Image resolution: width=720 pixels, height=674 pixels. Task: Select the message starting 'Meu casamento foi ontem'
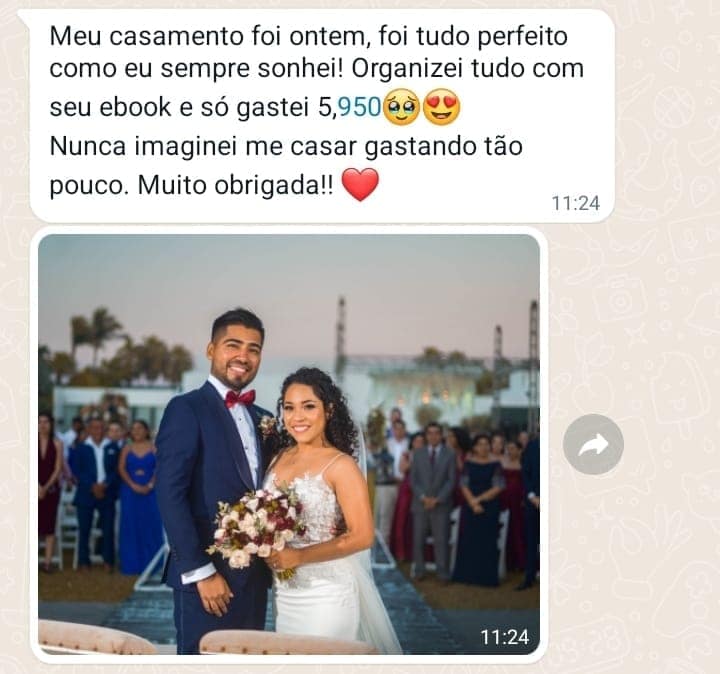coord(322,116)
